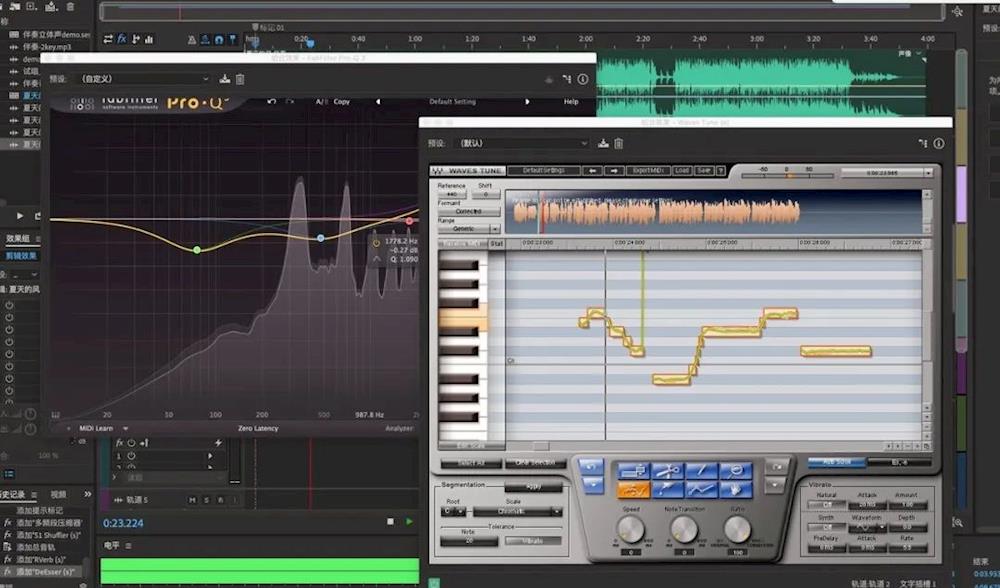This screenshot has width=1000, height=588.
Task: Undo in FabFilter Pro-Q toolbar
Action: pyautogui.click(x=272, y=101)
